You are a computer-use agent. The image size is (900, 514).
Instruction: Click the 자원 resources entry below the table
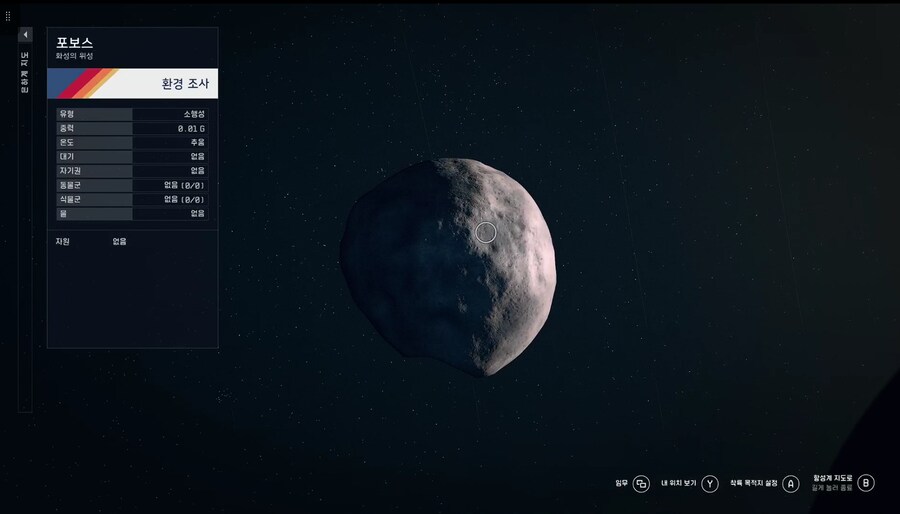click(62, 241)
